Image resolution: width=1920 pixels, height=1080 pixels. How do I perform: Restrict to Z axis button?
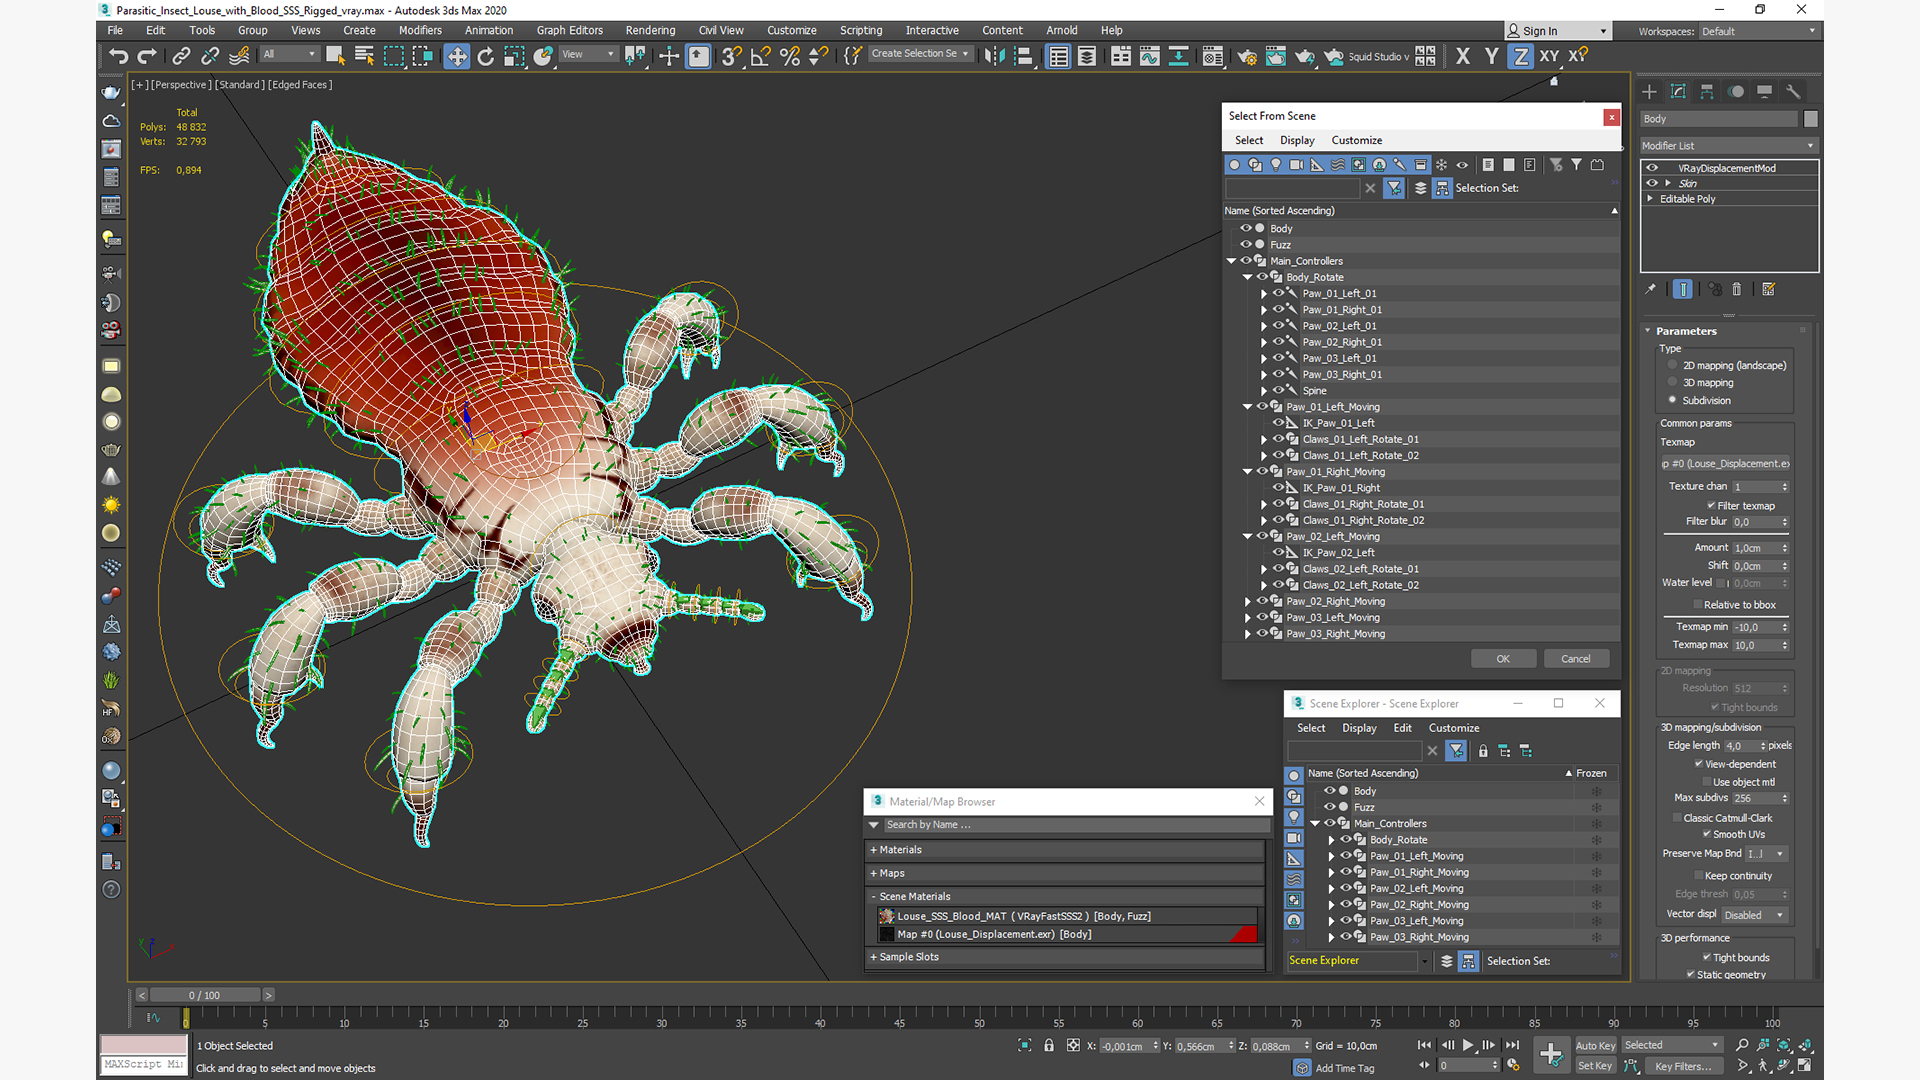pyautogui.click(x=1520, y=57)
